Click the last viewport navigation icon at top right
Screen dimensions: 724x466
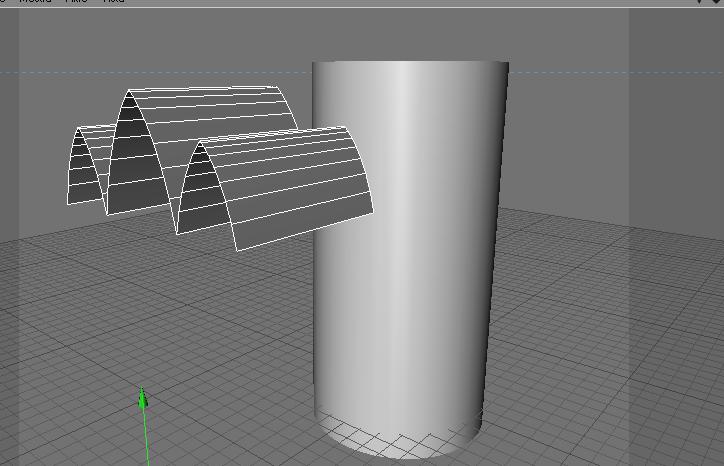[717, 1]
